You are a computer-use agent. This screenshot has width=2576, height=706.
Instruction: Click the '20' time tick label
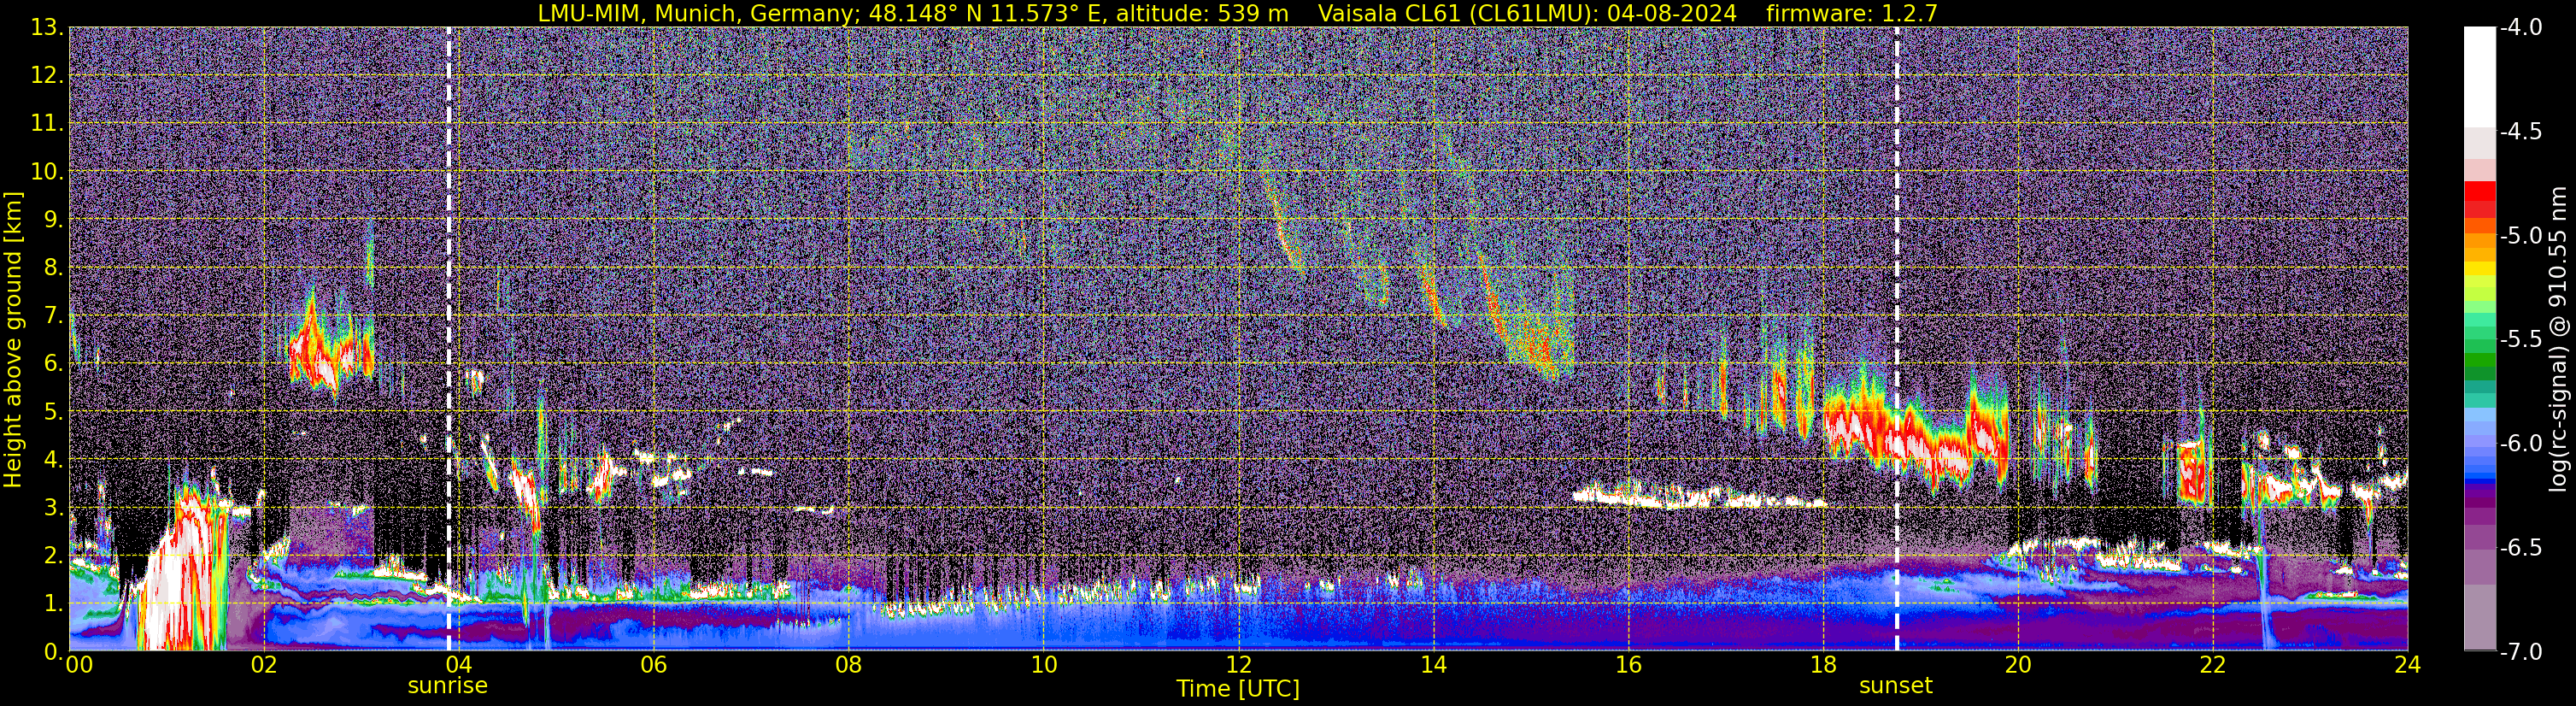(x=2018, y=665)
